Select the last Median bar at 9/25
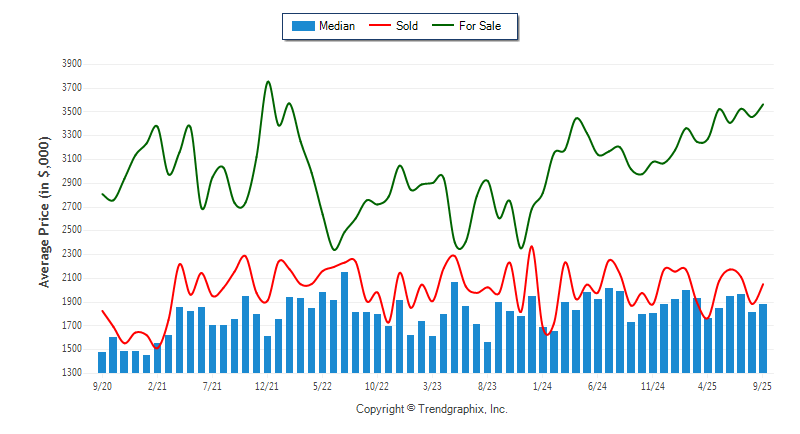Viewport: 800px width, 434px height. (x=763, y=338)
